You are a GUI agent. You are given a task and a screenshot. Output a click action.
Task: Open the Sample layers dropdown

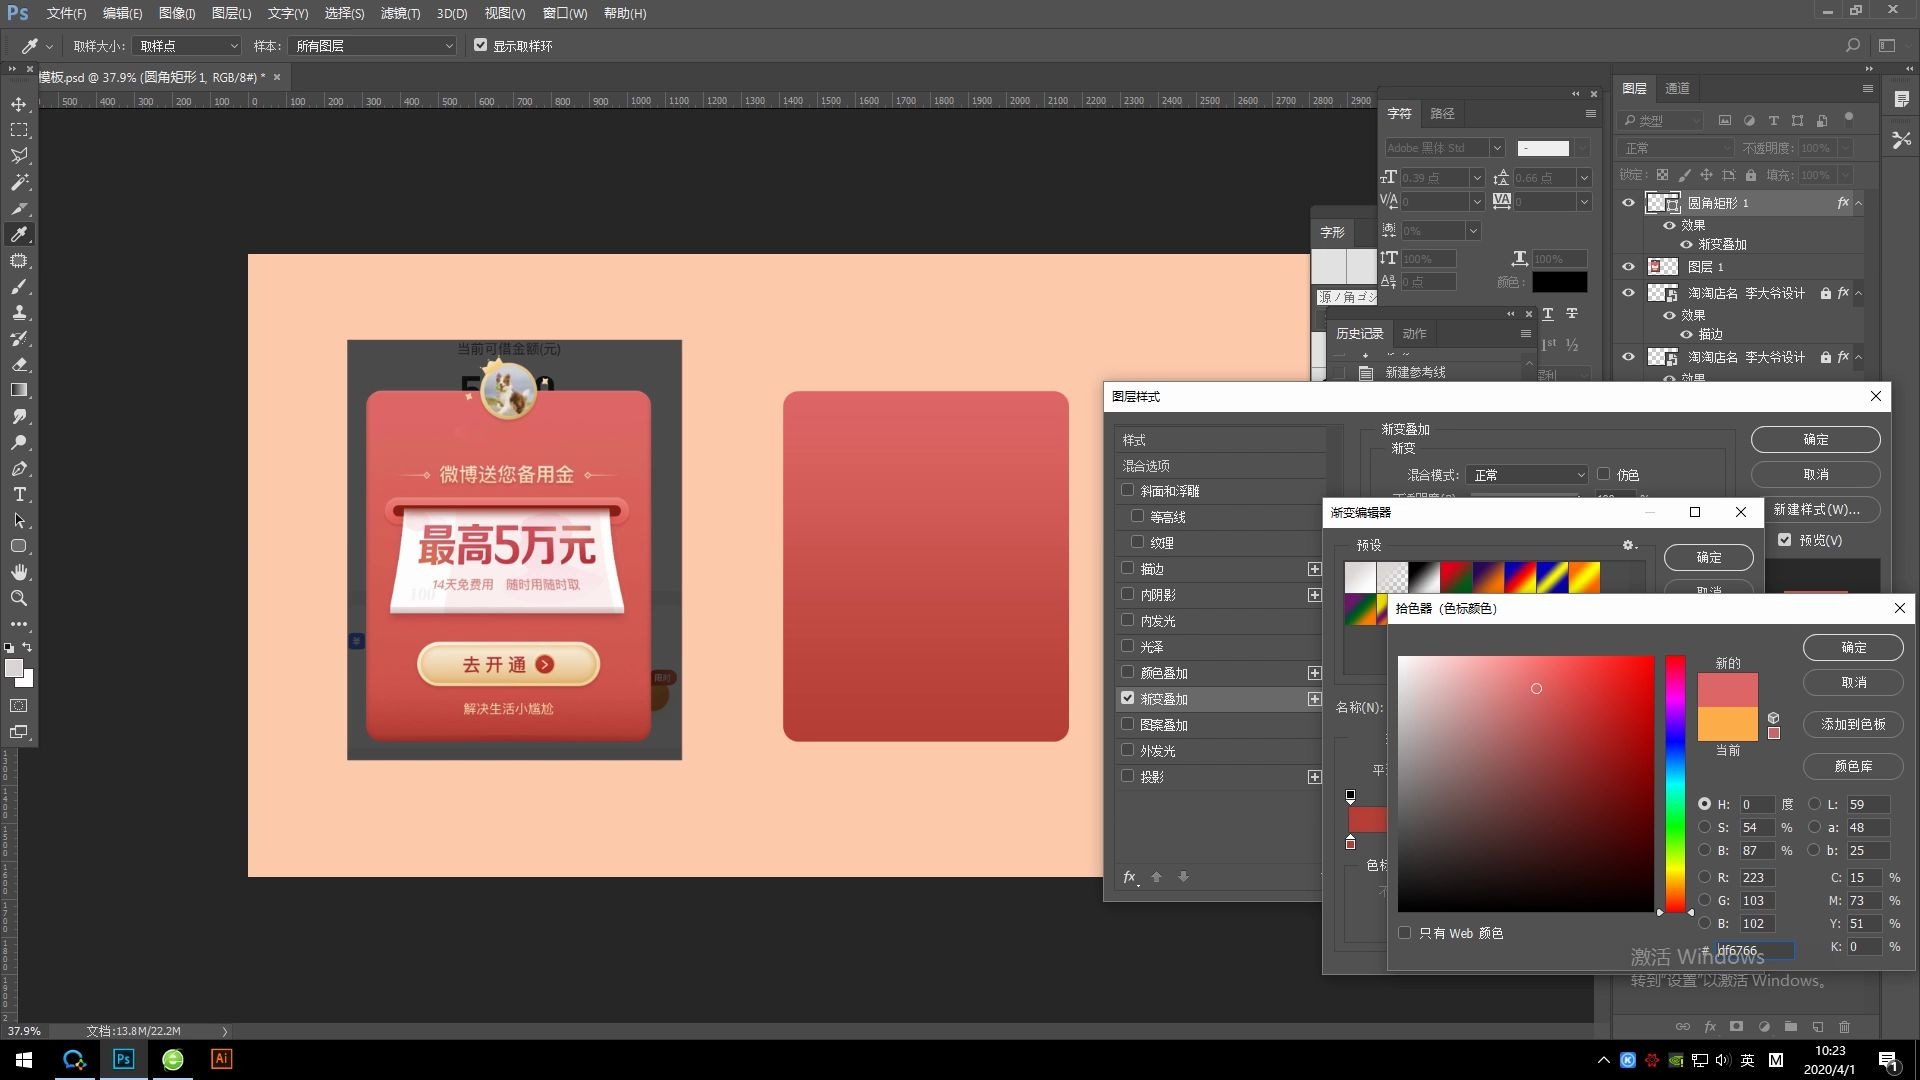pyautogui.click(x=373, y=46)
